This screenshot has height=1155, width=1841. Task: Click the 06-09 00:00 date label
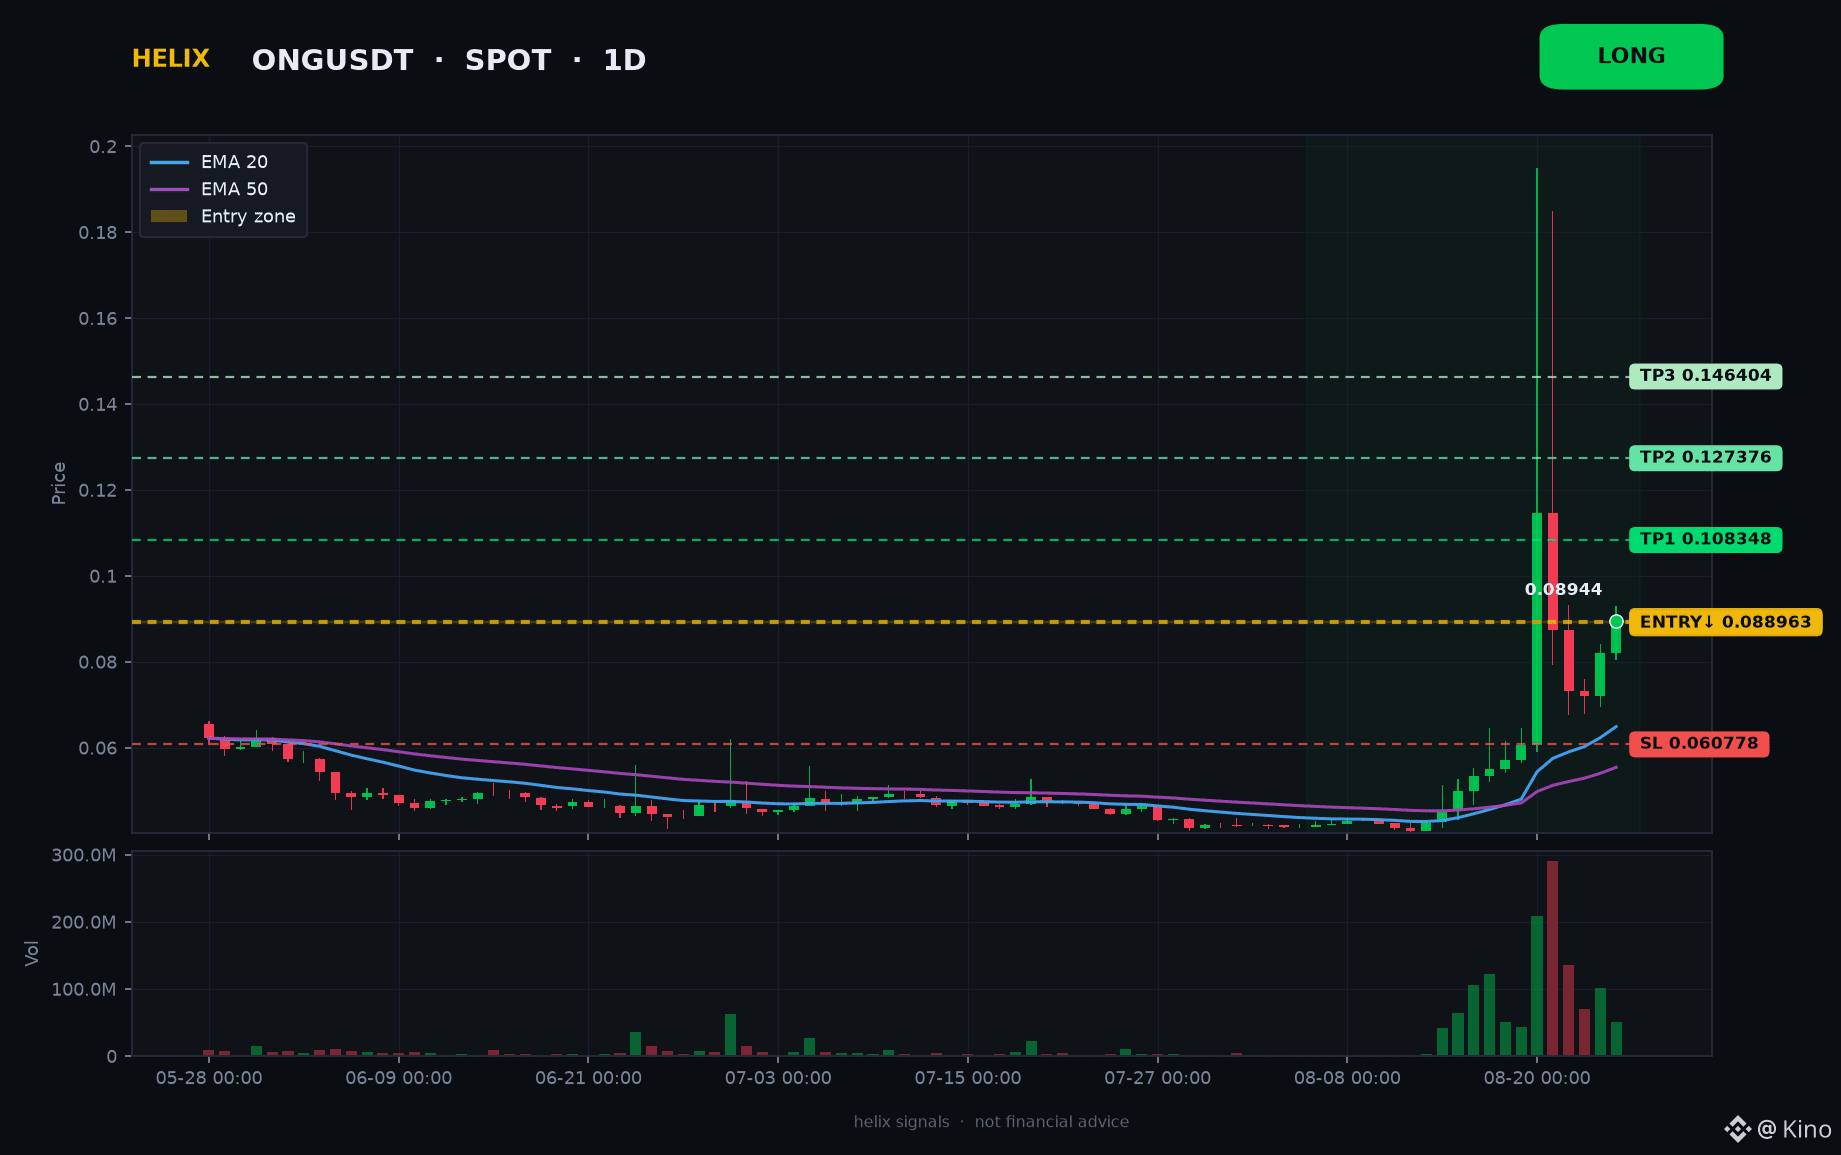(399, 1078)
